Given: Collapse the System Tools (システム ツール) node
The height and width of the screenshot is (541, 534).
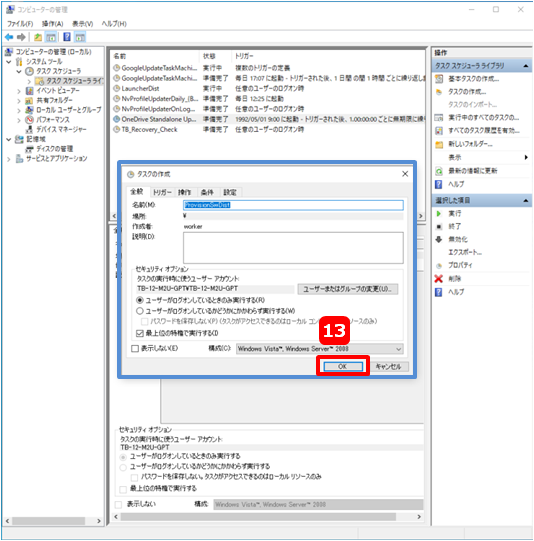Looking at the screenshot, I should pos(9,62).
